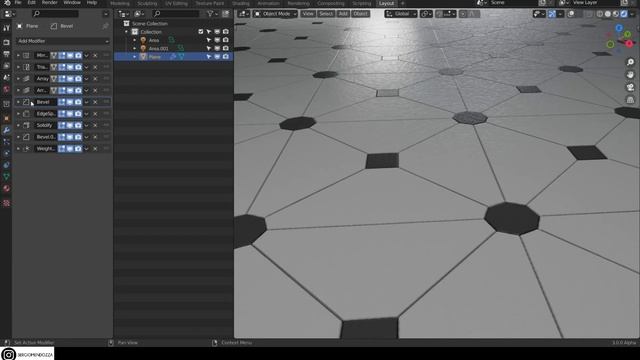
Task: Click the properties editor search field
Action: coord(55,14)
